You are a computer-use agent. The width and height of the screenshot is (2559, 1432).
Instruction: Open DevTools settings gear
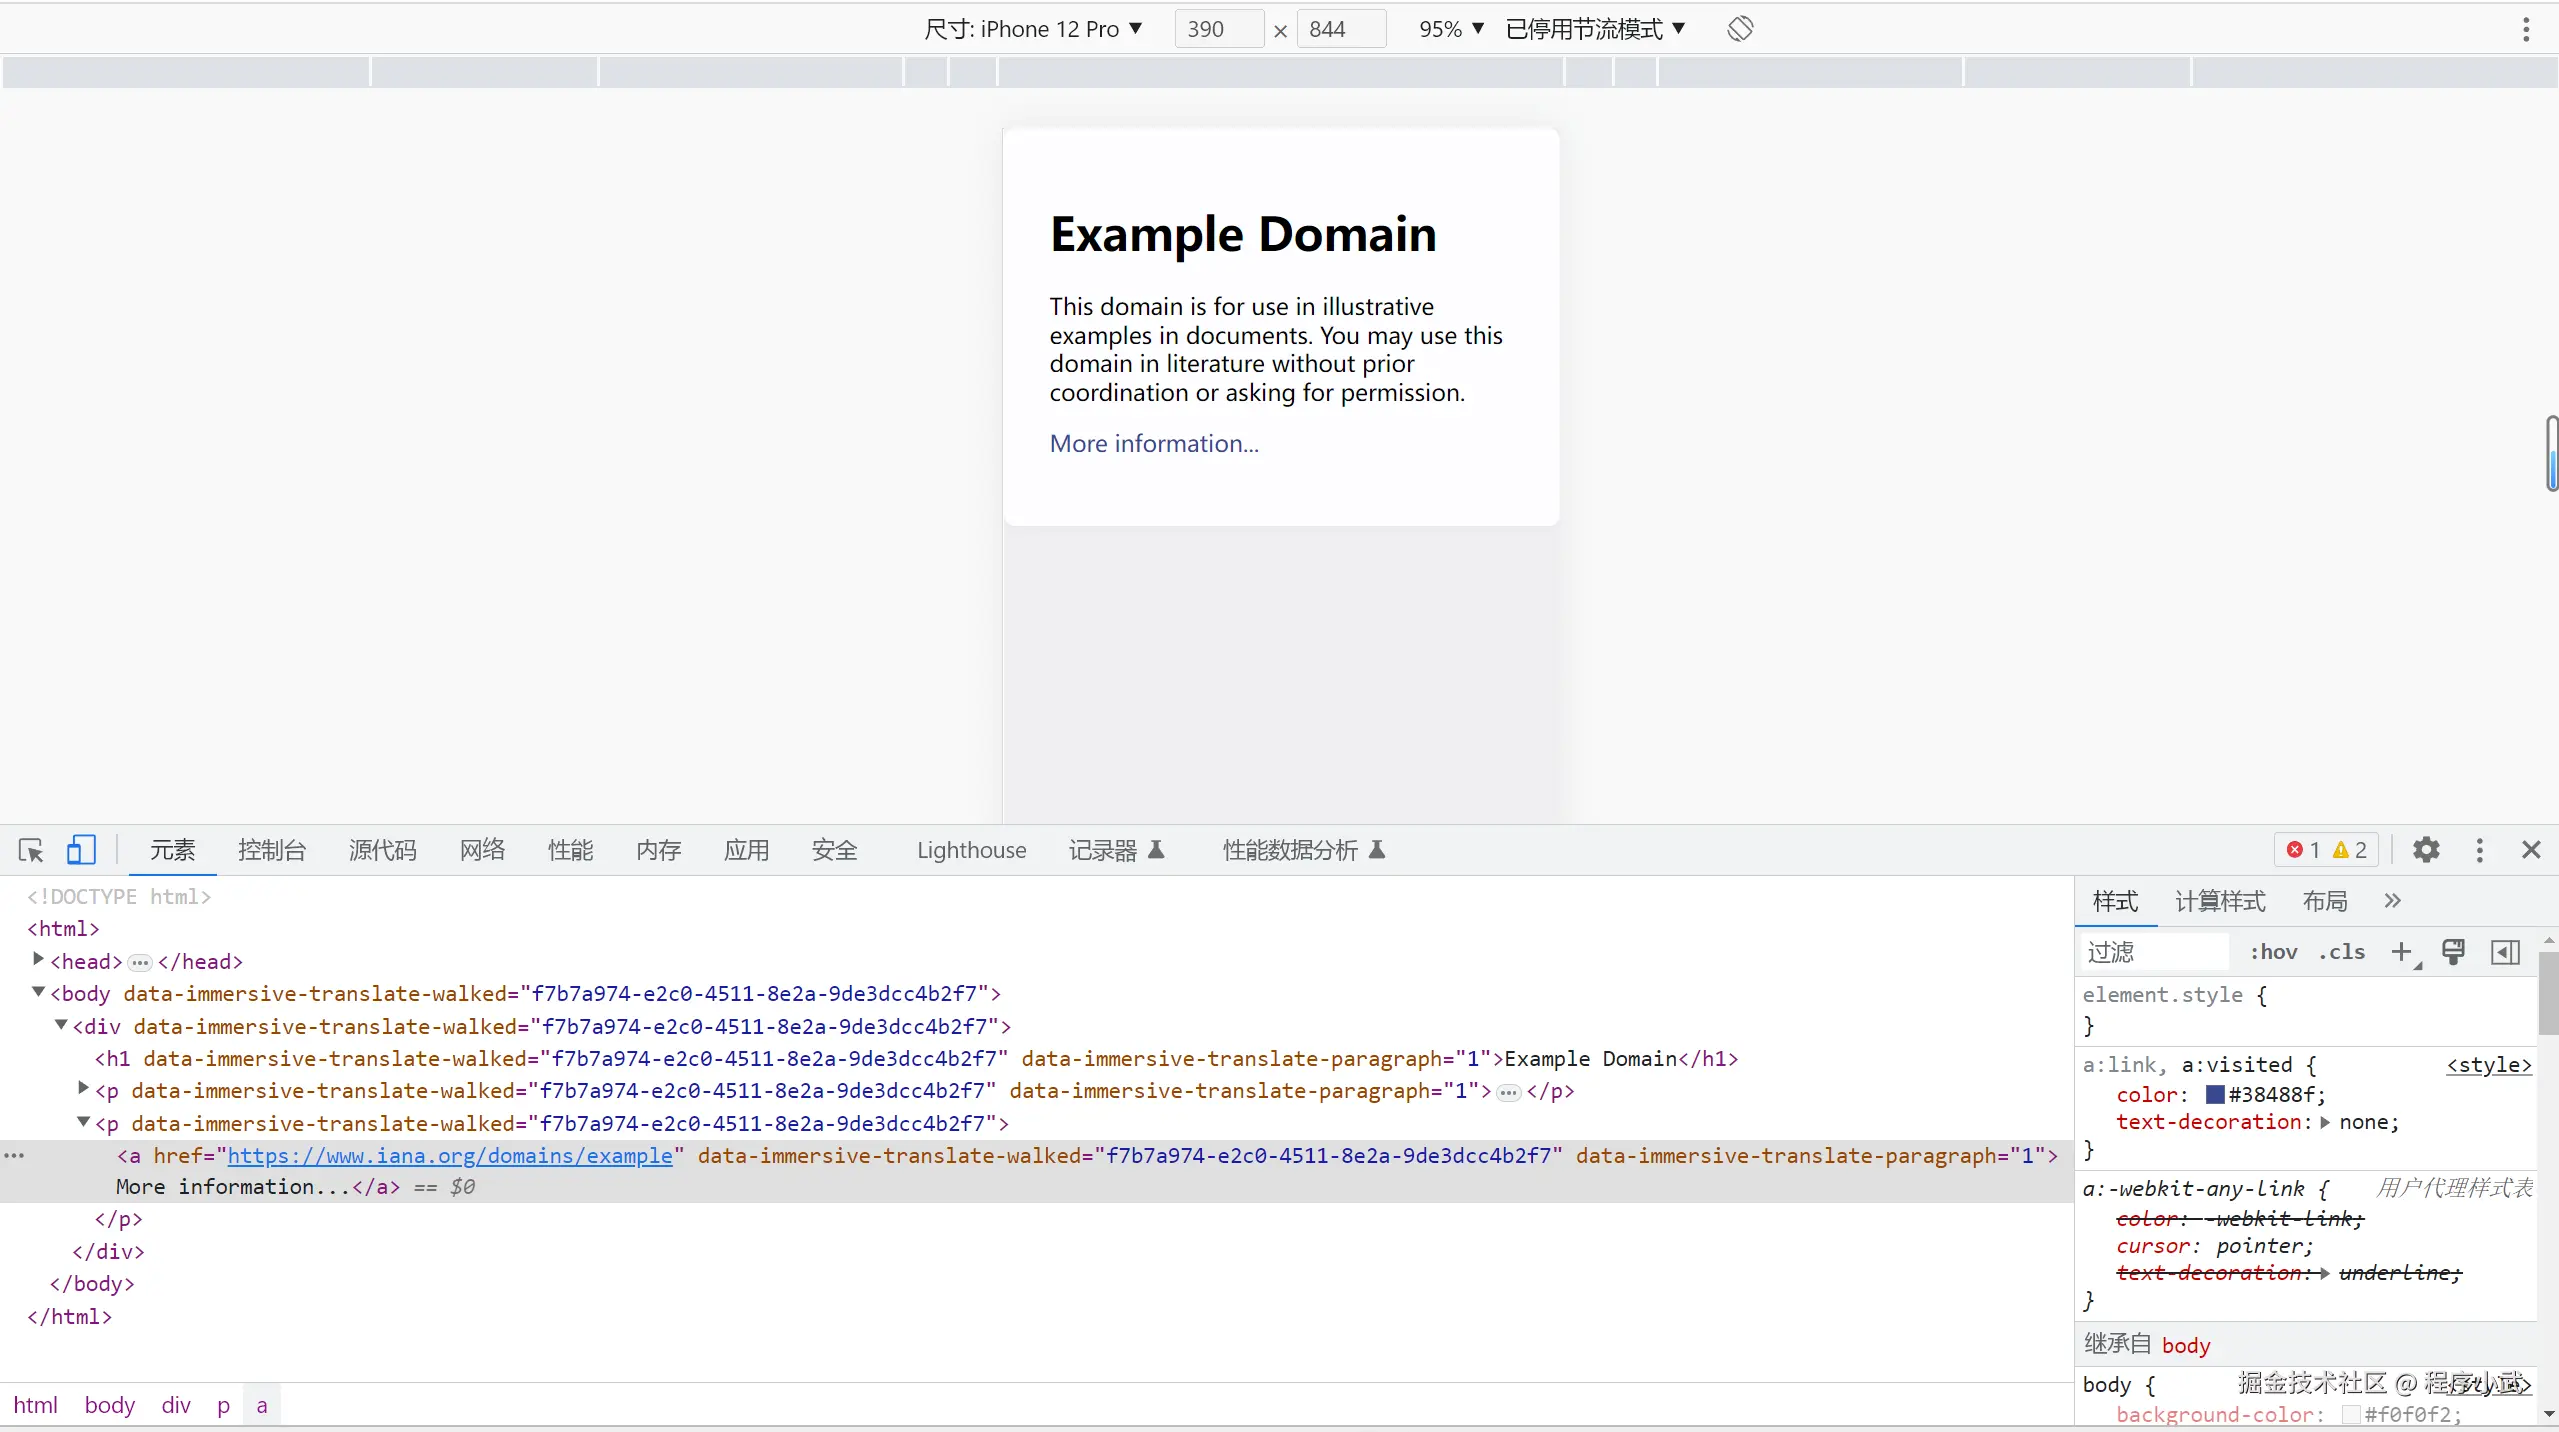2426,850
